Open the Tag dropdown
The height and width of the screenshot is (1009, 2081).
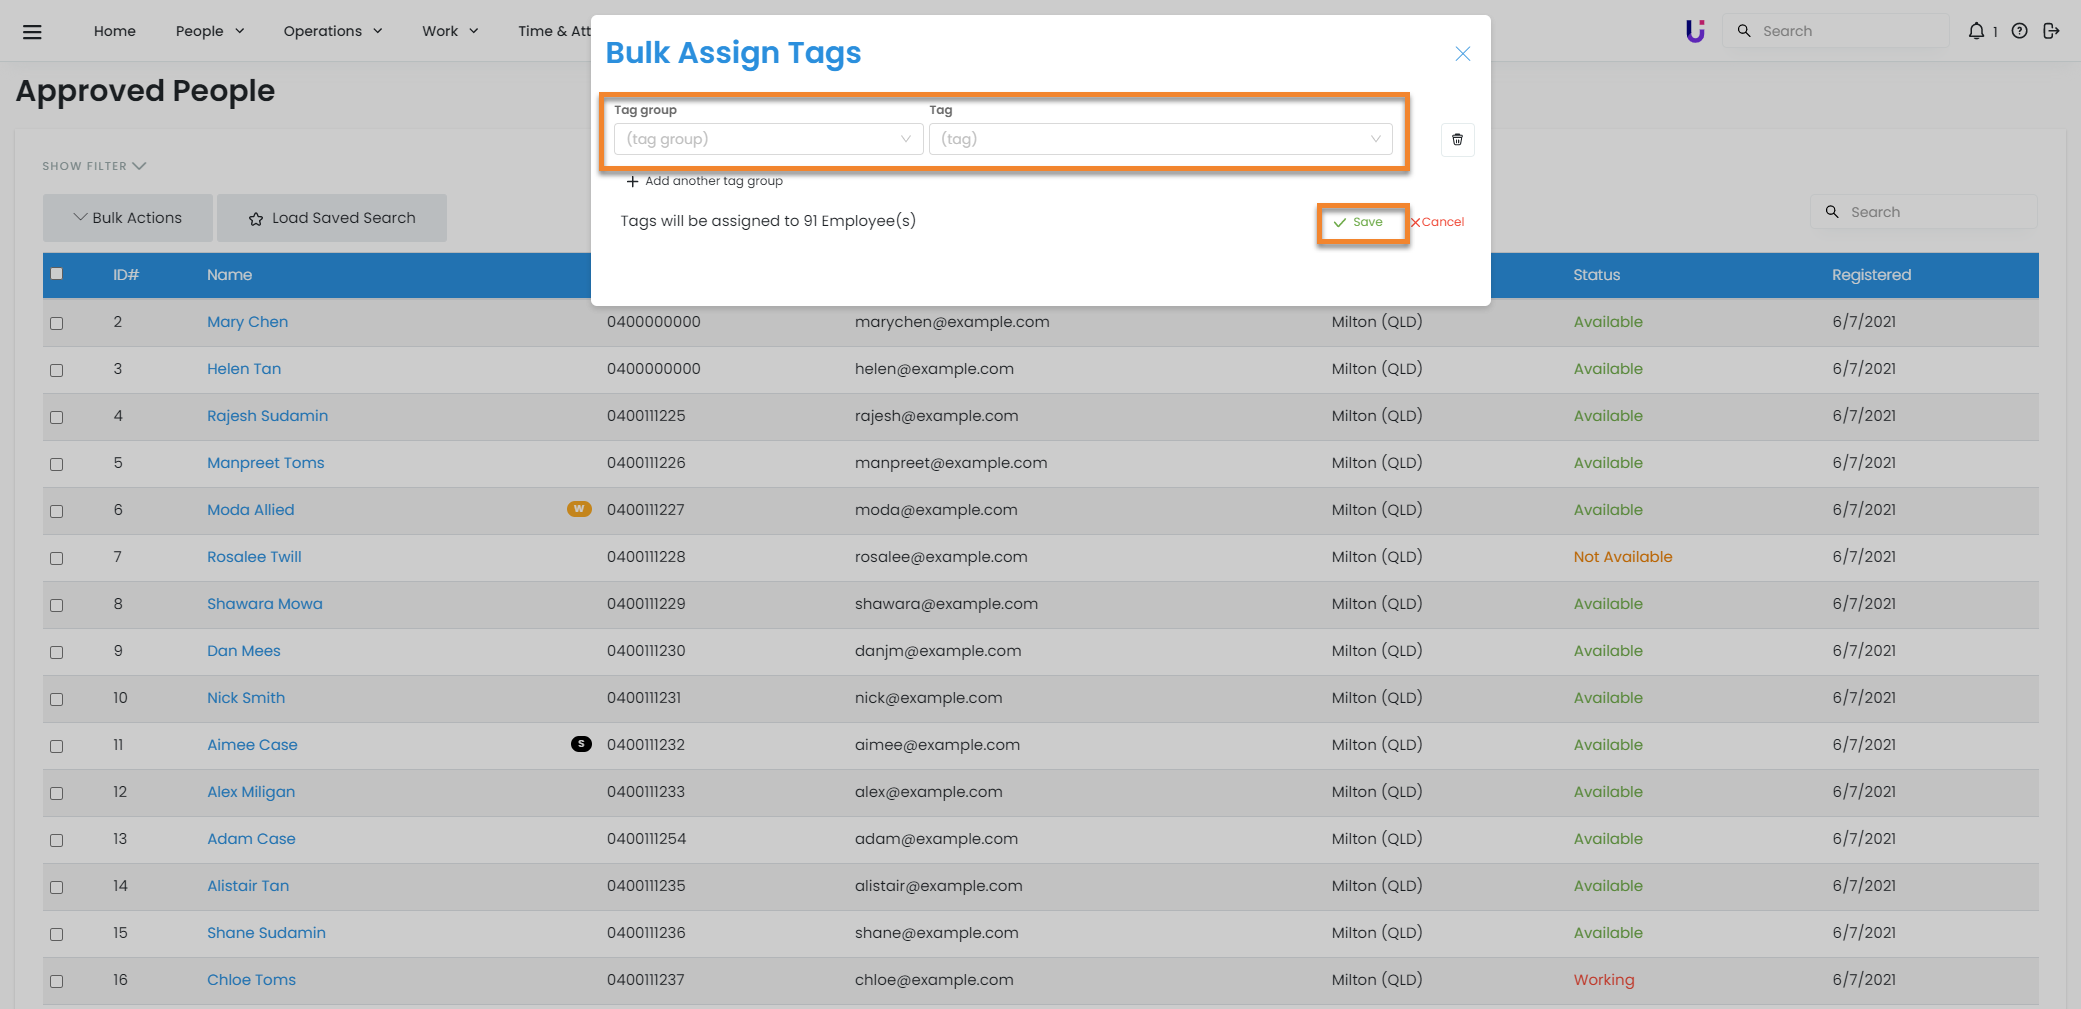tap(1160, 139)
